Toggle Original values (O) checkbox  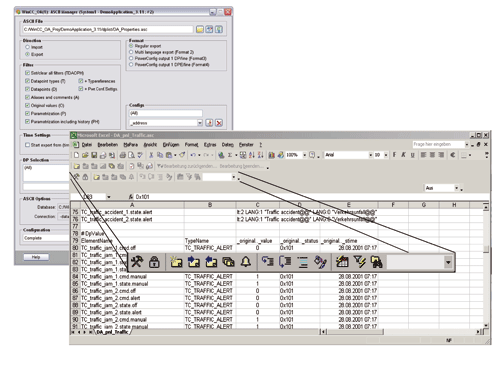(27, 105)
